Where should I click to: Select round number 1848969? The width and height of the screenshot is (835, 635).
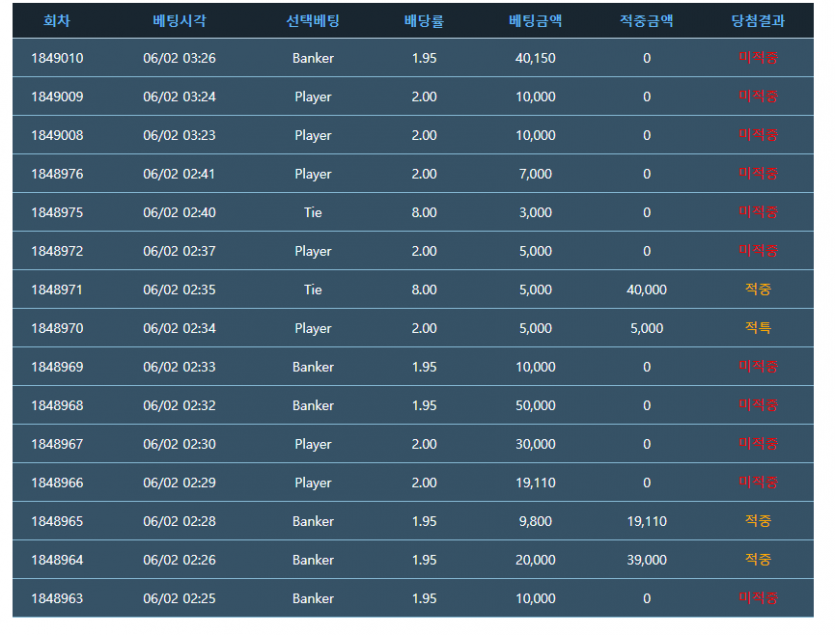57,367
